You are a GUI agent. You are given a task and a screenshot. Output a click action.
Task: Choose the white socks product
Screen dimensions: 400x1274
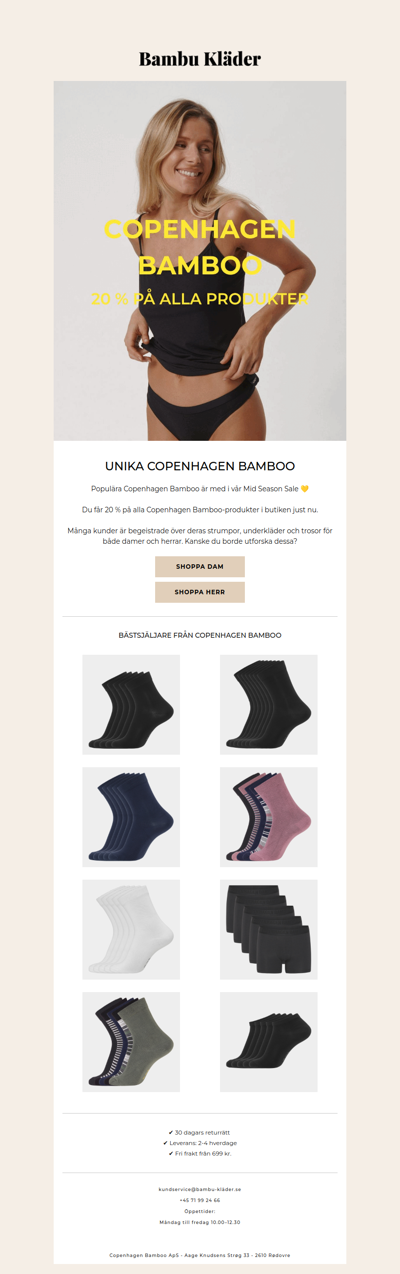pyautogui.click(x=131, y=930)
